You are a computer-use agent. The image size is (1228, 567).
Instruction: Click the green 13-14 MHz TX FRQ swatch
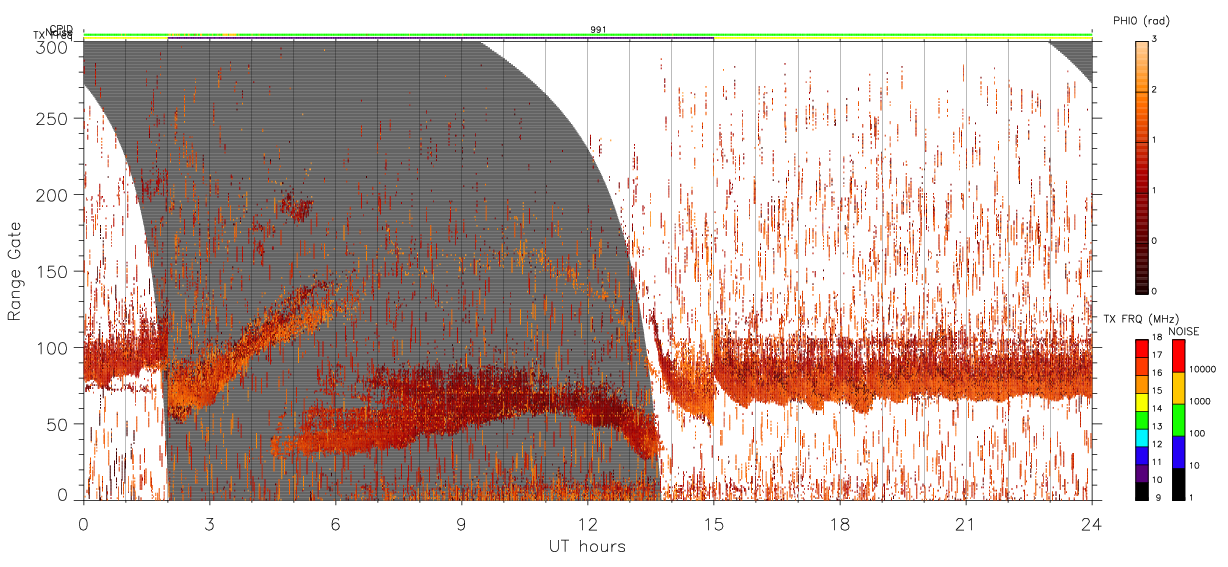coord(1141,420)
